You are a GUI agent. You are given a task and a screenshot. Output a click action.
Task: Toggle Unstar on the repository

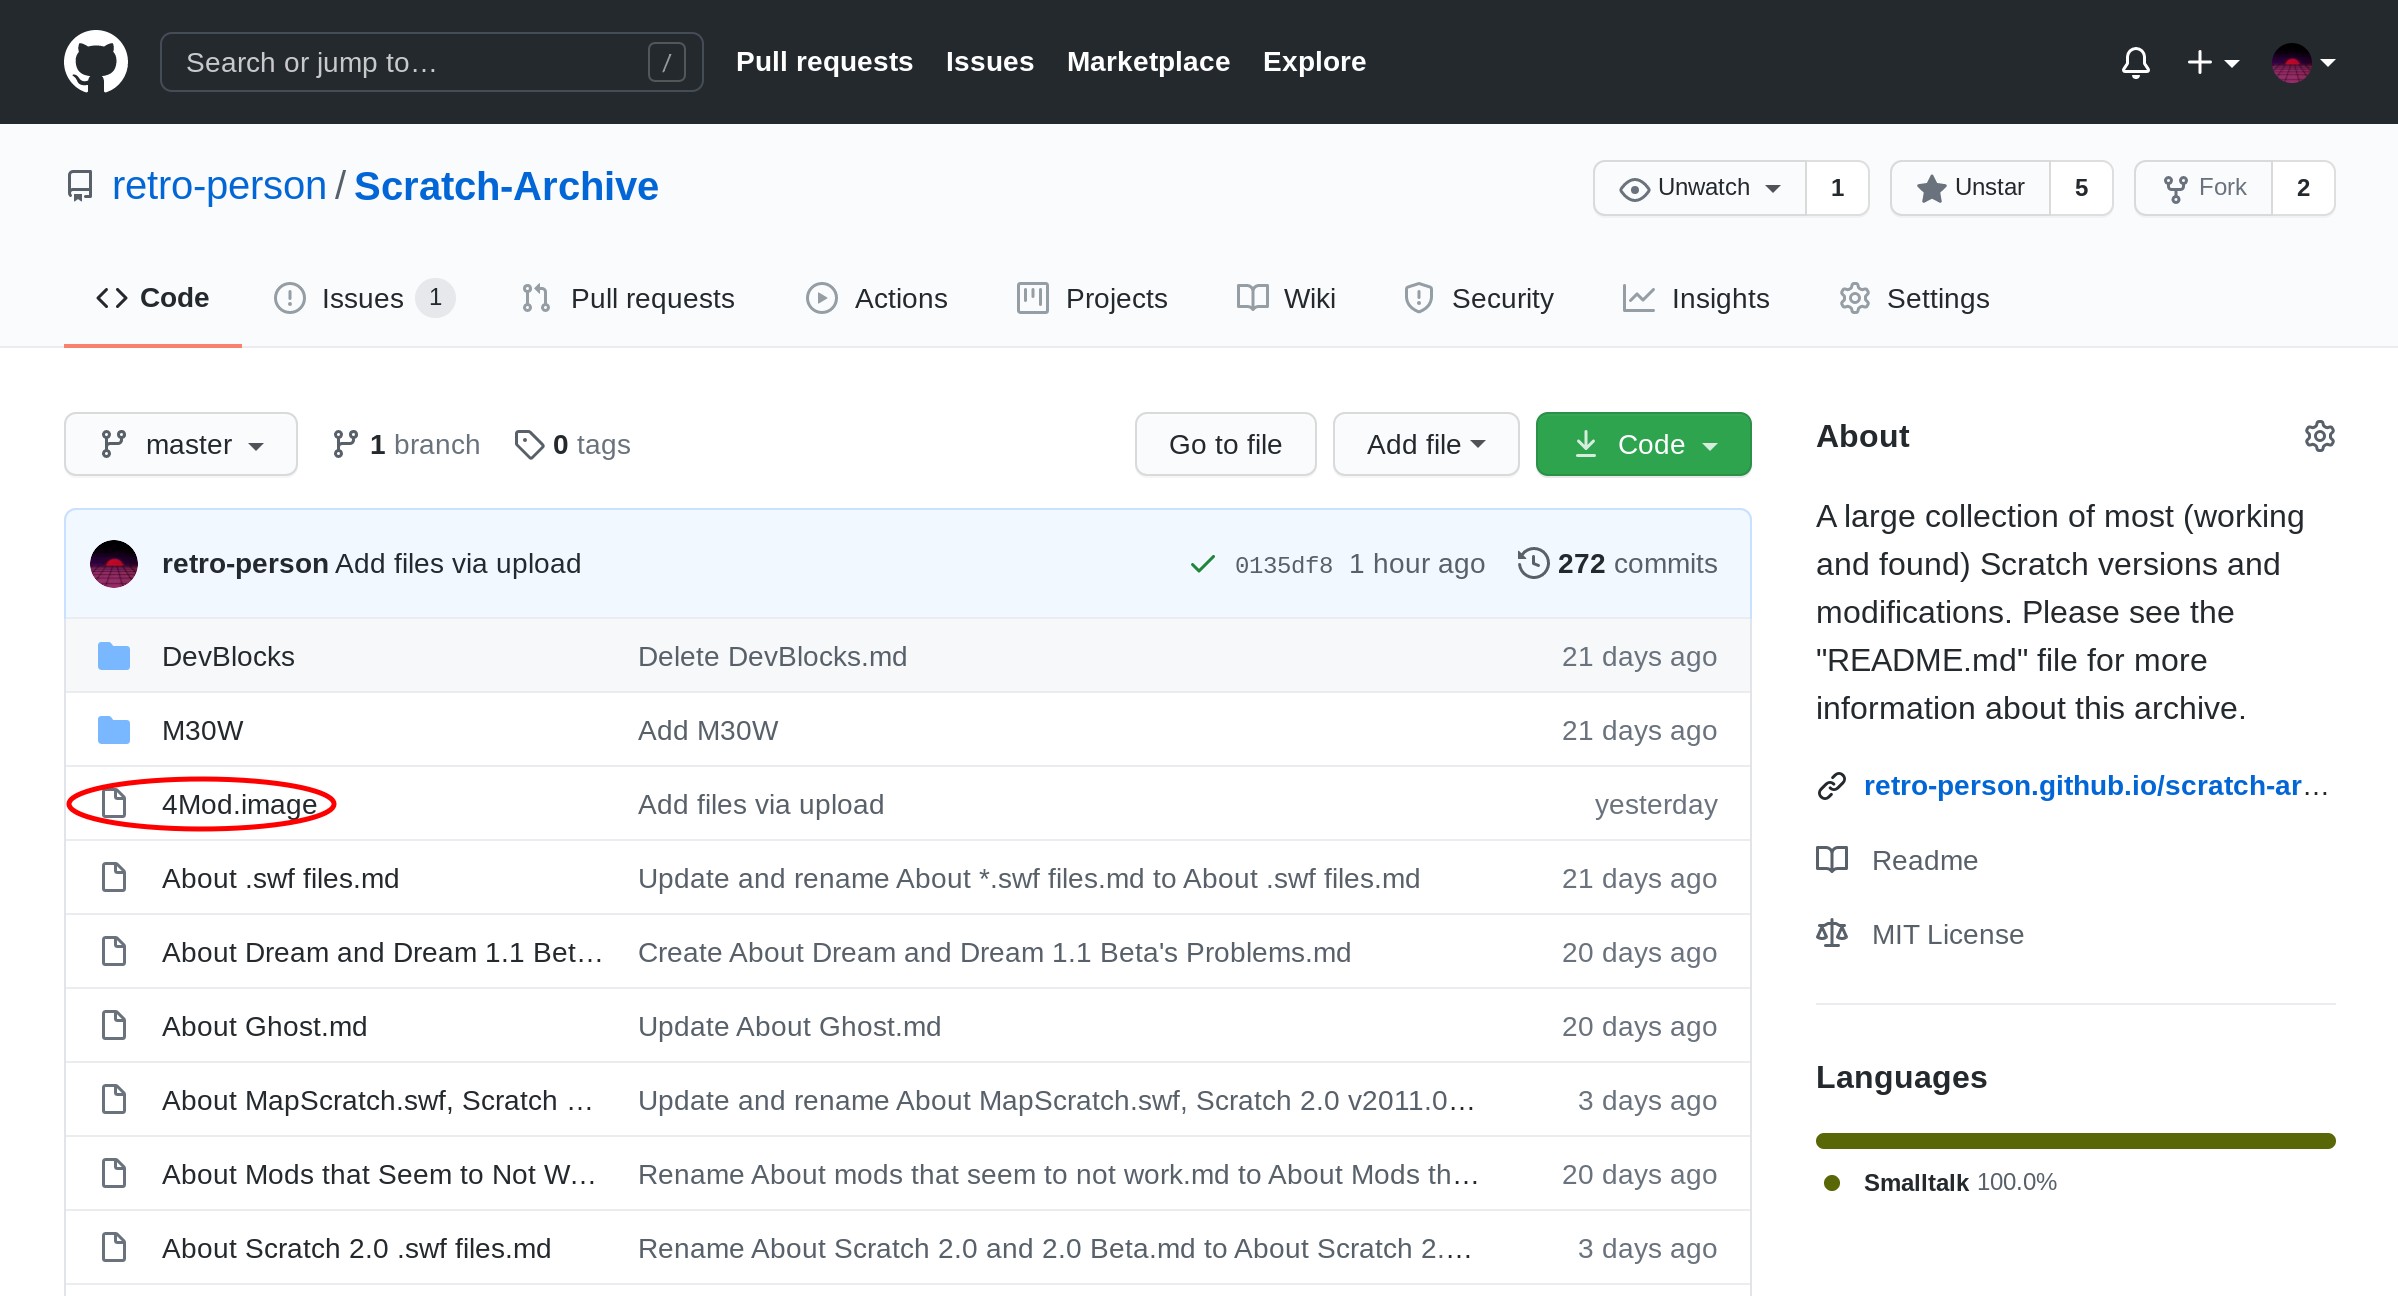click(1970, 188)
